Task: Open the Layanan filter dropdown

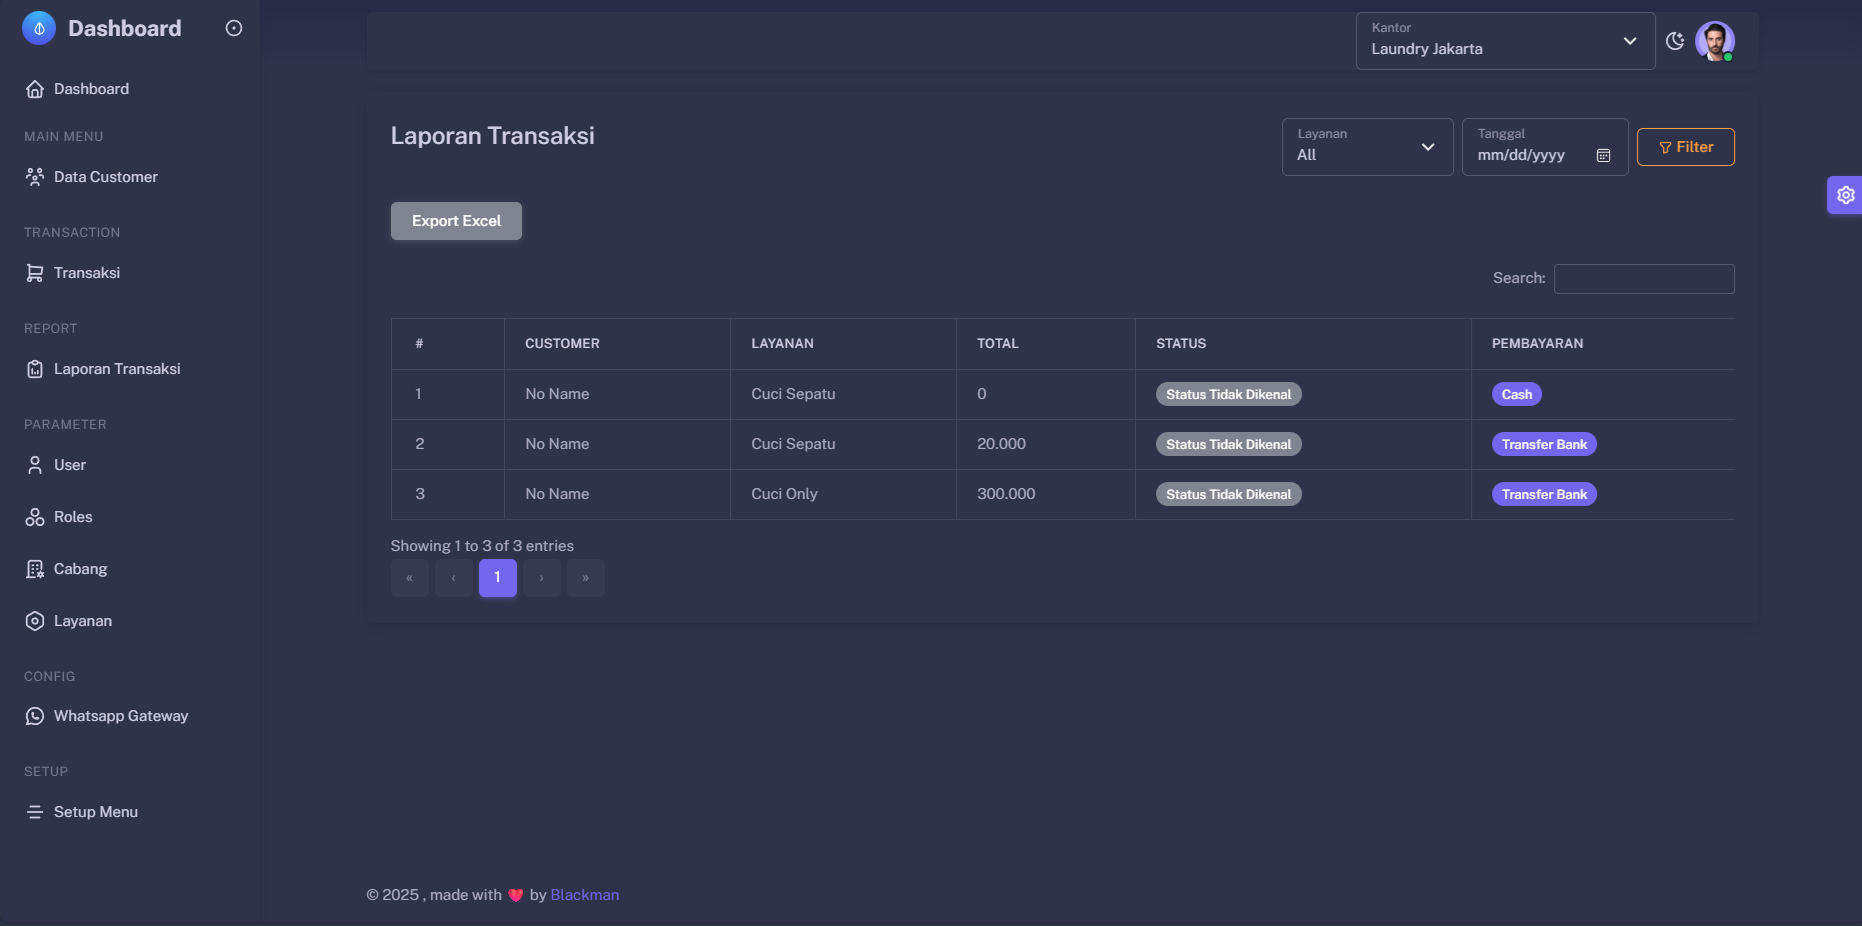Action: click(1366, 147)
